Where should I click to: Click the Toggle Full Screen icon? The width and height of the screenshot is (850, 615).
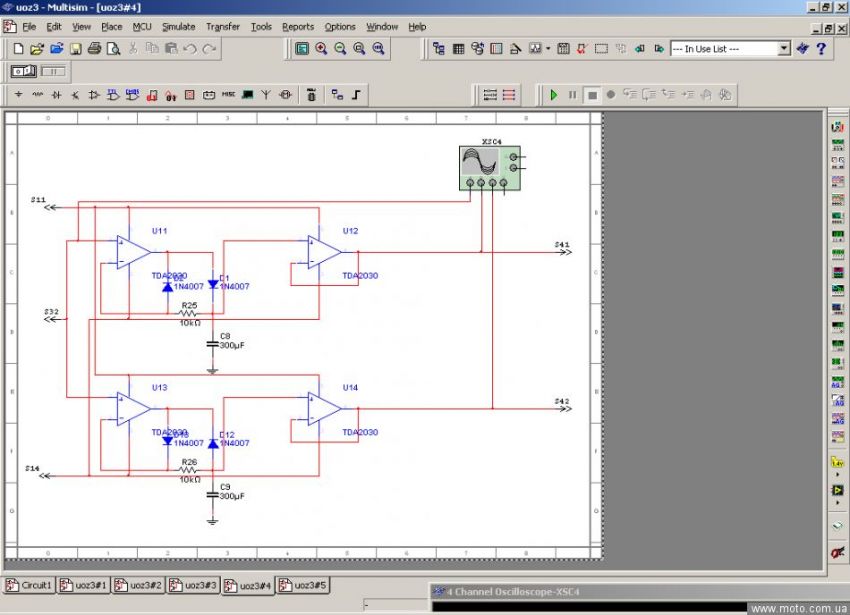click(x=302, y=48)
